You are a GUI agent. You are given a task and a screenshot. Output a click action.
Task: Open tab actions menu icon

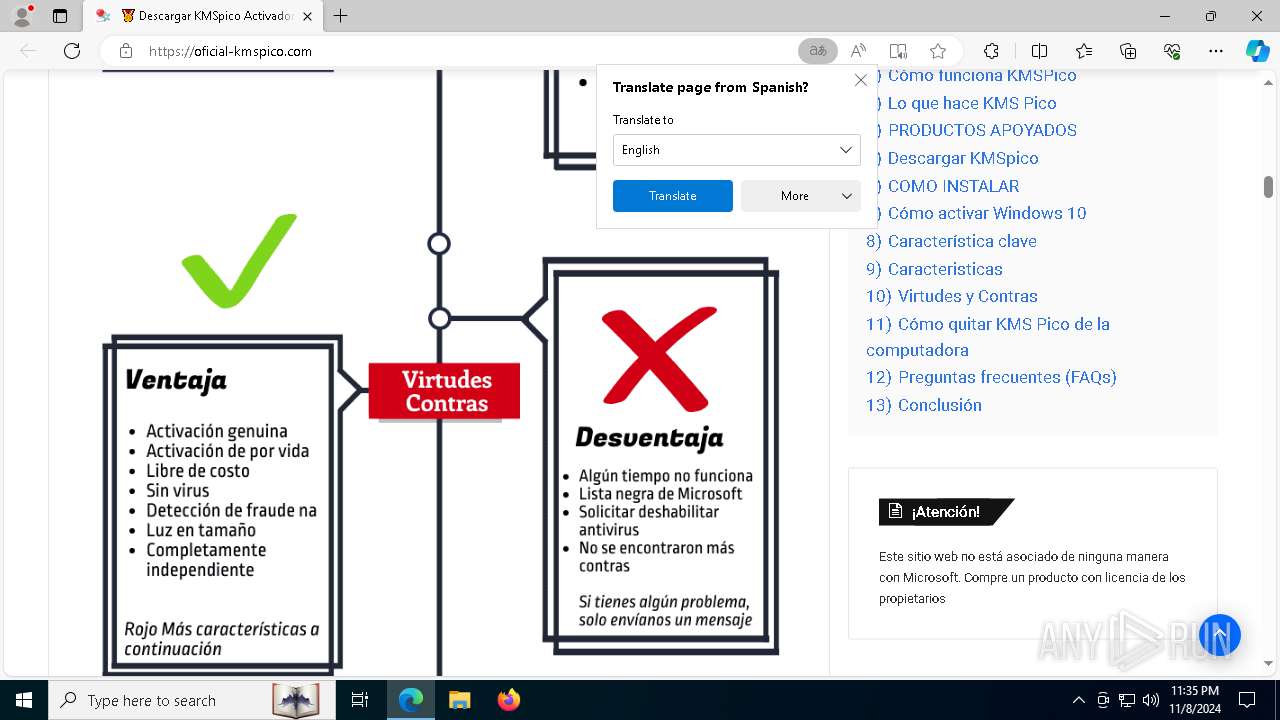[60, 16]
